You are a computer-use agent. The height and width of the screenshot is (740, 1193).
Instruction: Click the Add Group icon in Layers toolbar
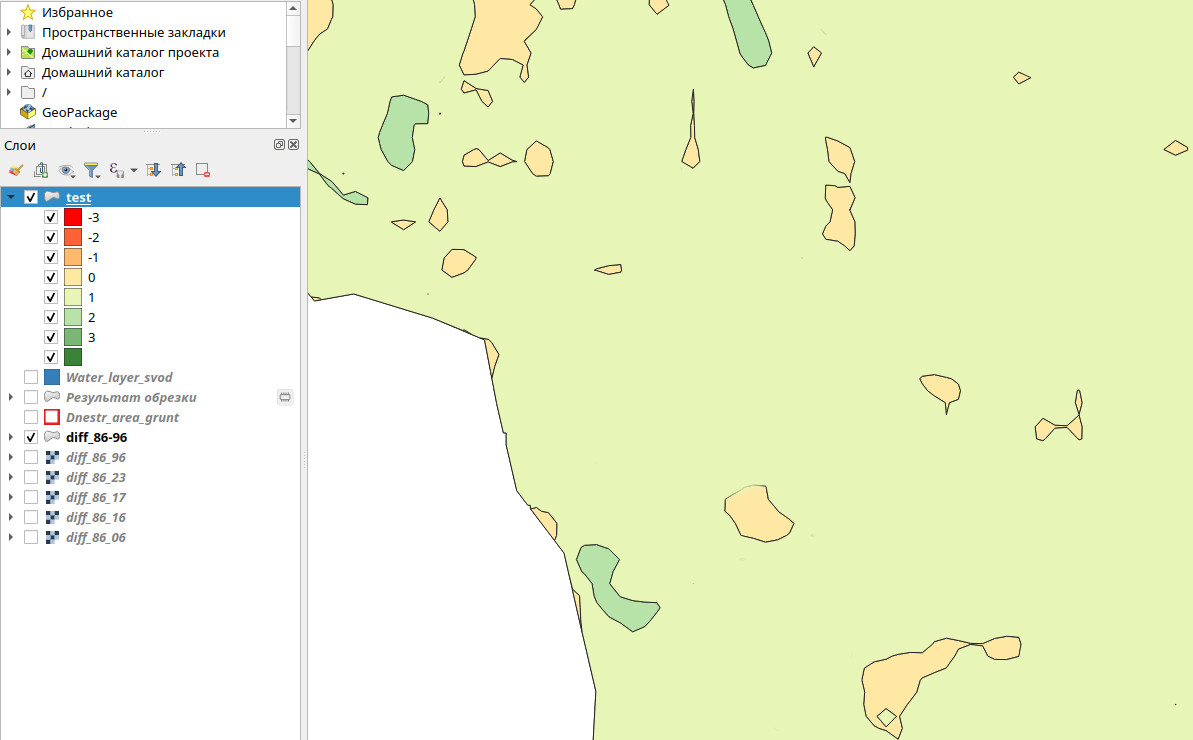(x=41, y=170)
